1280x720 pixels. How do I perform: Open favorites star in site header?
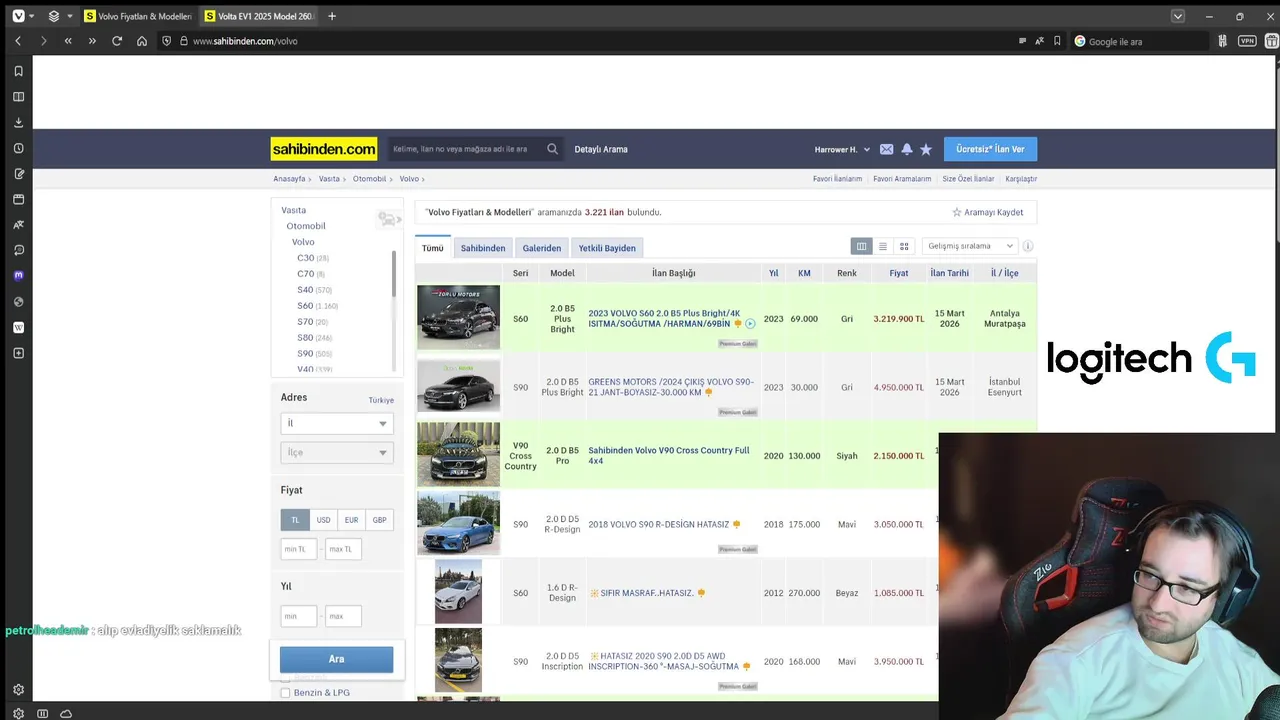point(926,149)
